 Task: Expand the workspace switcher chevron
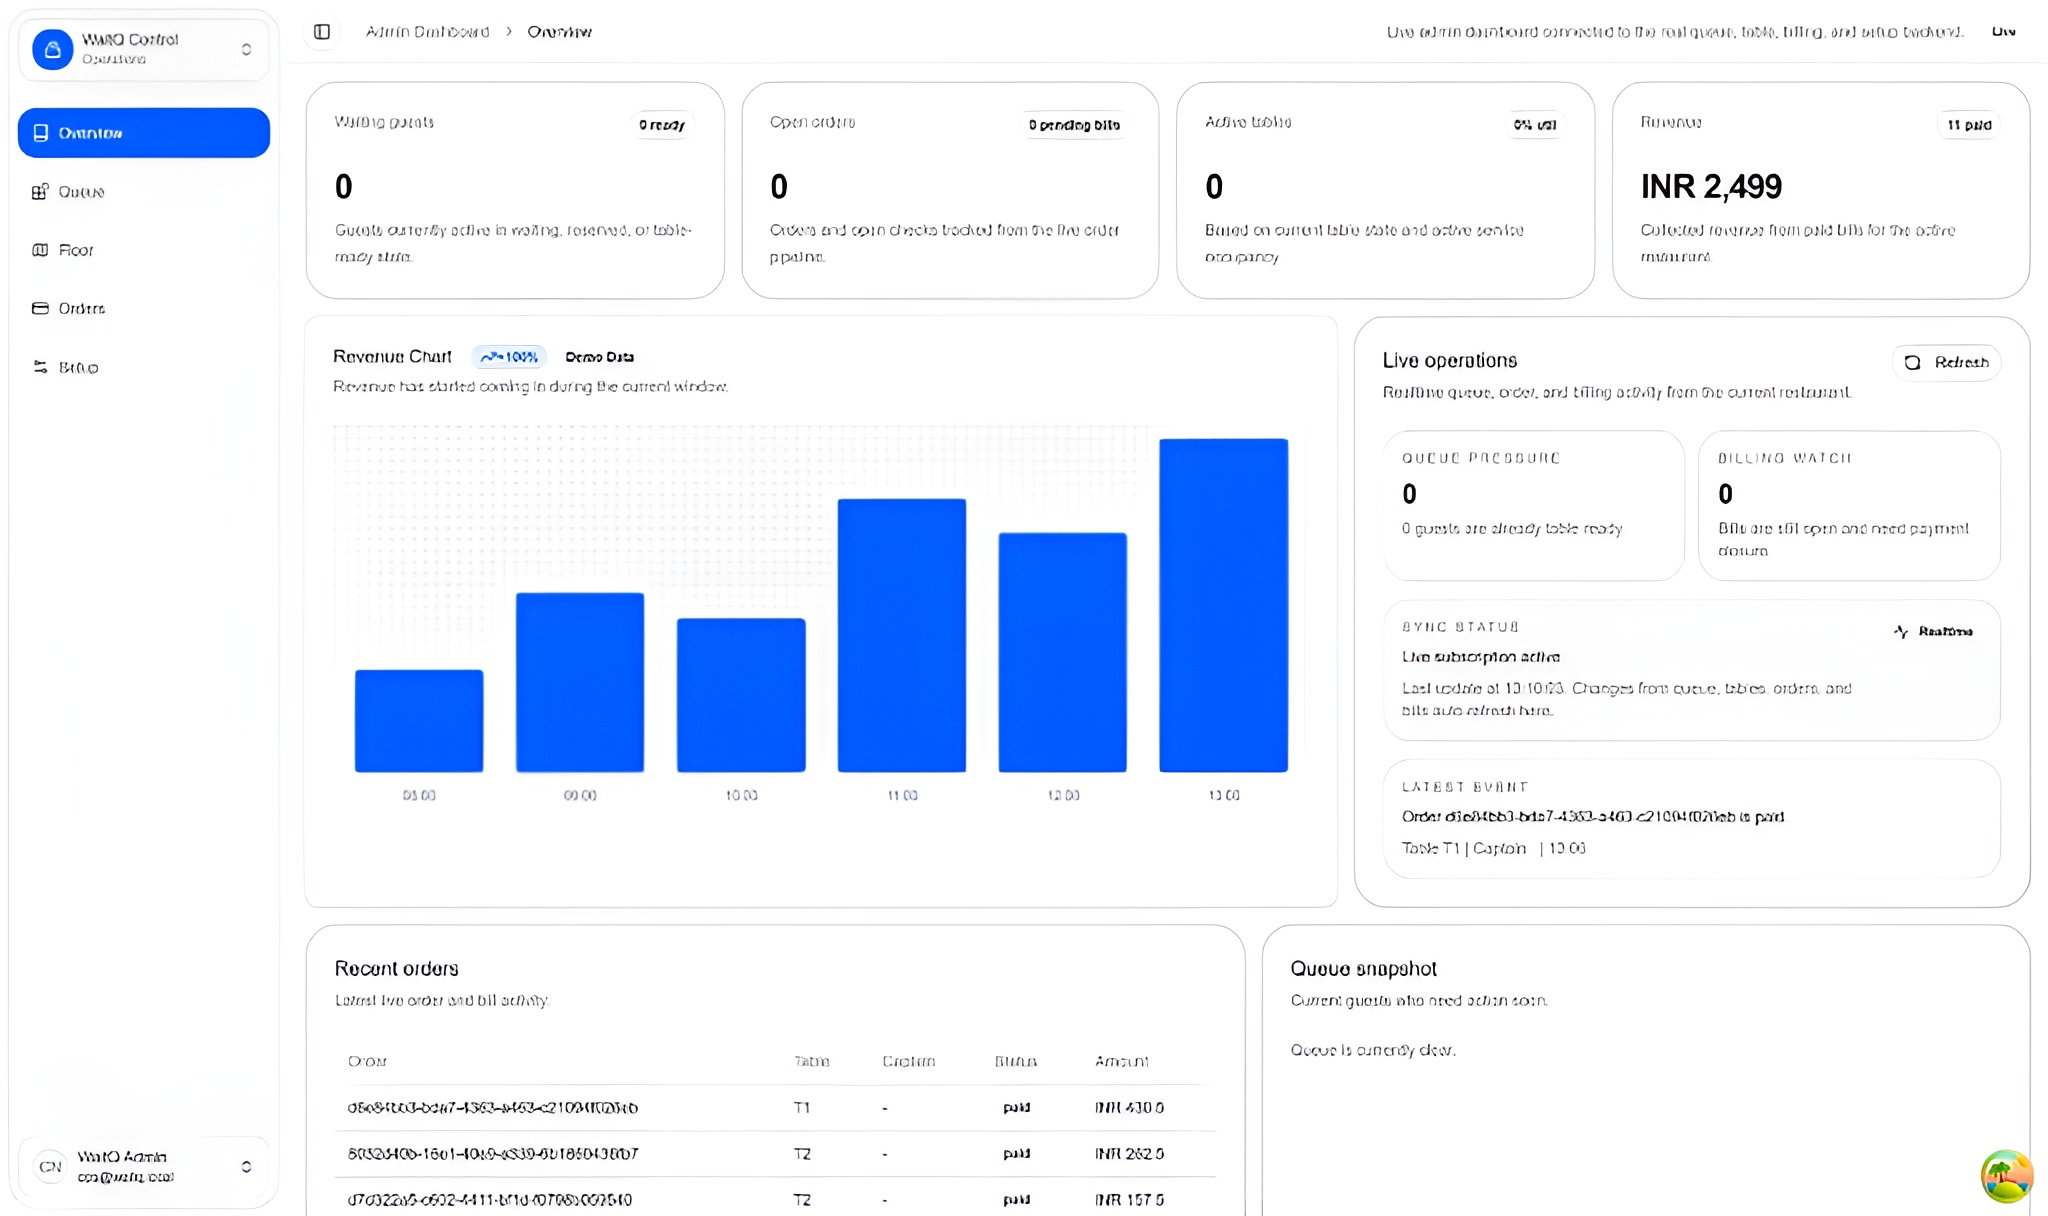tap(246, 49)
